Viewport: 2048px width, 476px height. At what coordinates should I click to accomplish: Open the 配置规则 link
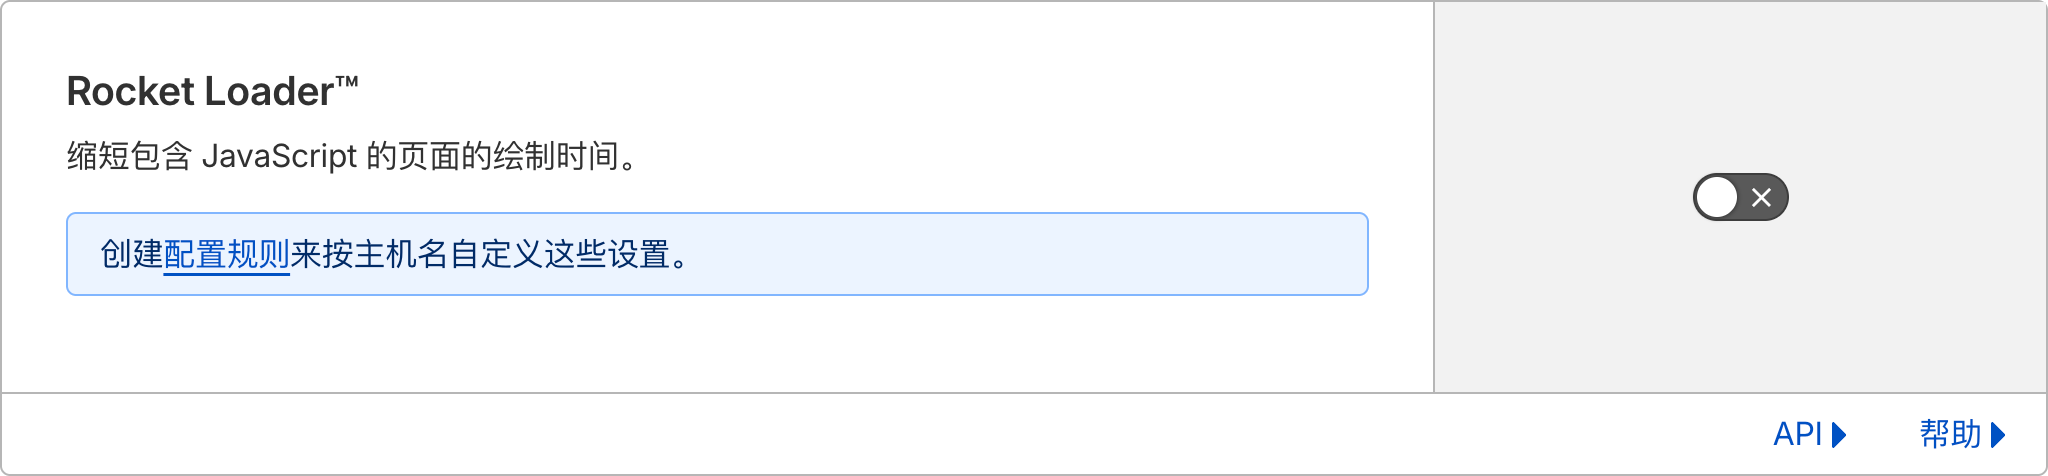pyautogui.click(x=226, y=255)
